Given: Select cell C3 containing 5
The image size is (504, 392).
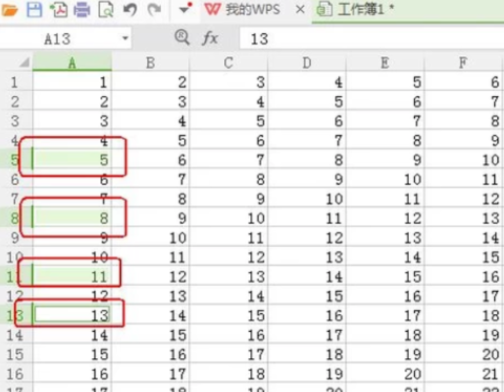Looking at the screenshot, I should point(228,121).
